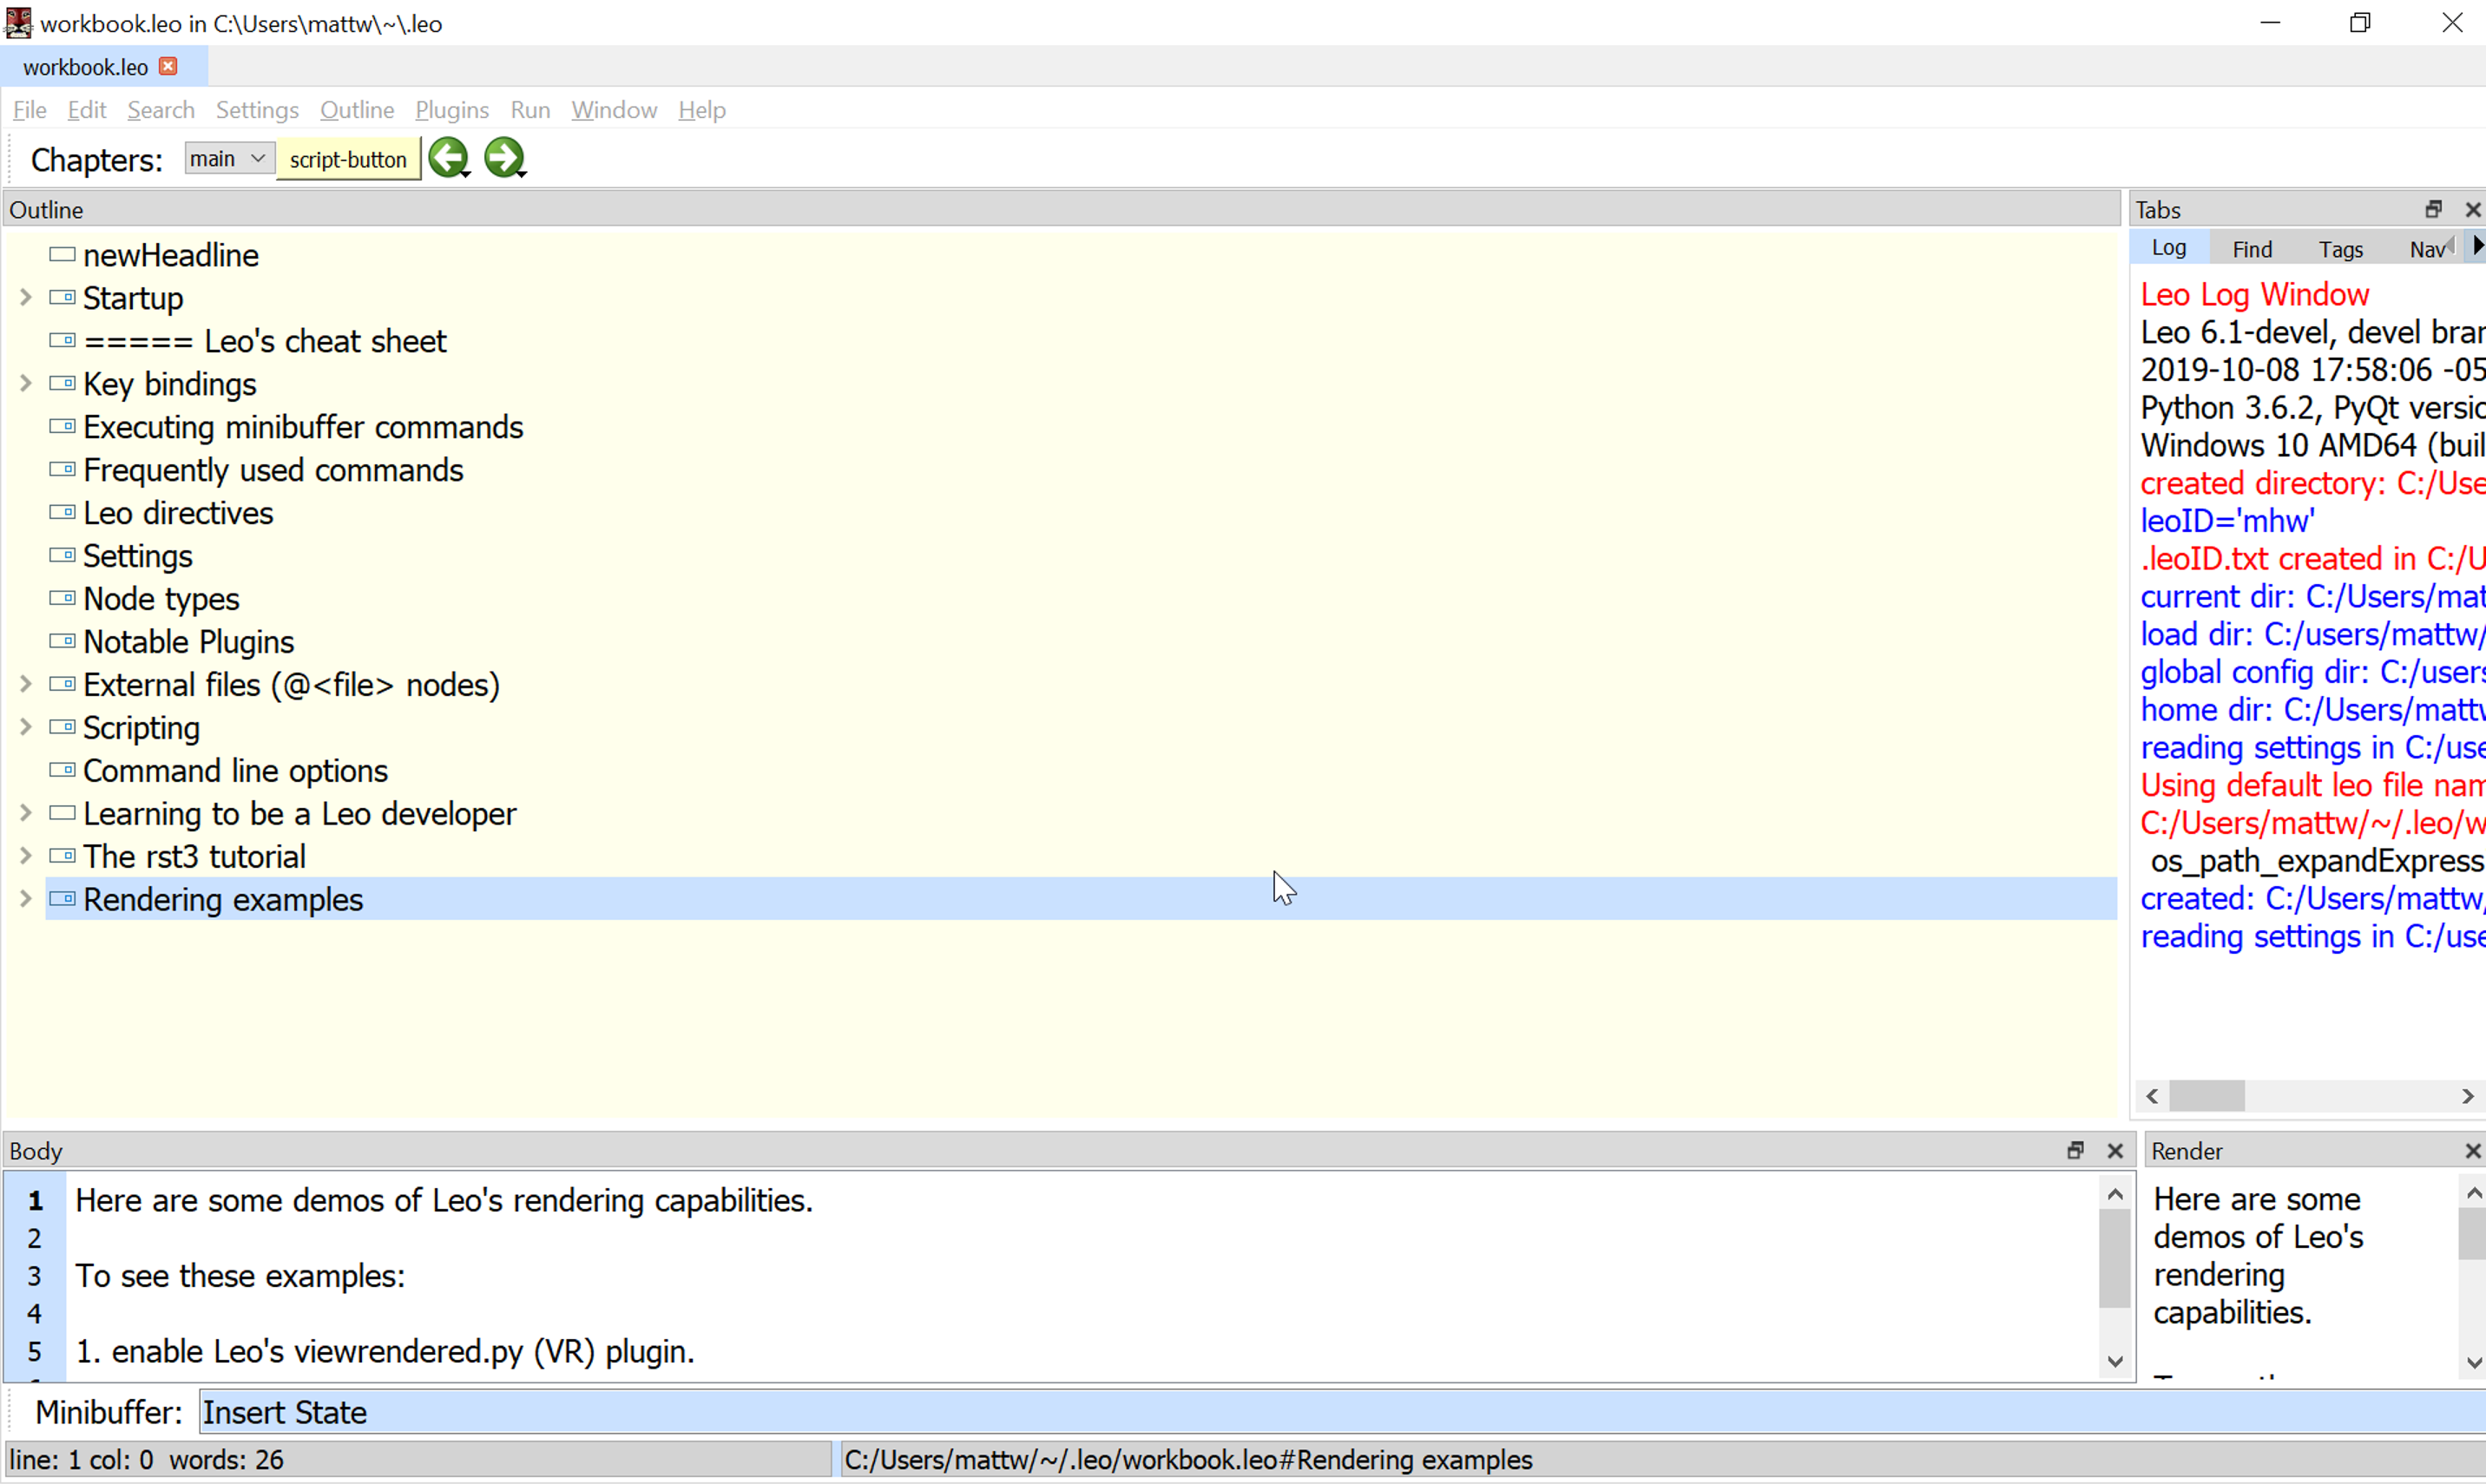Click the log panel horizontal scrollbar
Viewport: 2486px width, 1484px height.
click(2209, 1096)
